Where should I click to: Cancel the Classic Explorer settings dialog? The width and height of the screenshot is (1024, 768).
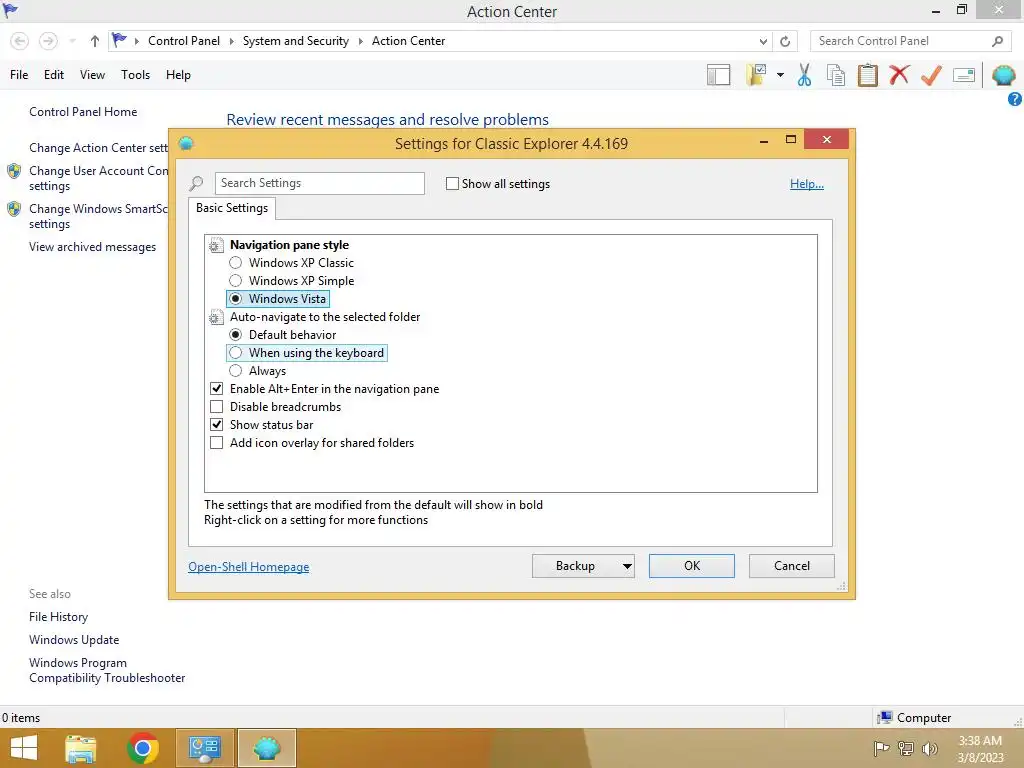pyautogui.click(x=792, y=566)
